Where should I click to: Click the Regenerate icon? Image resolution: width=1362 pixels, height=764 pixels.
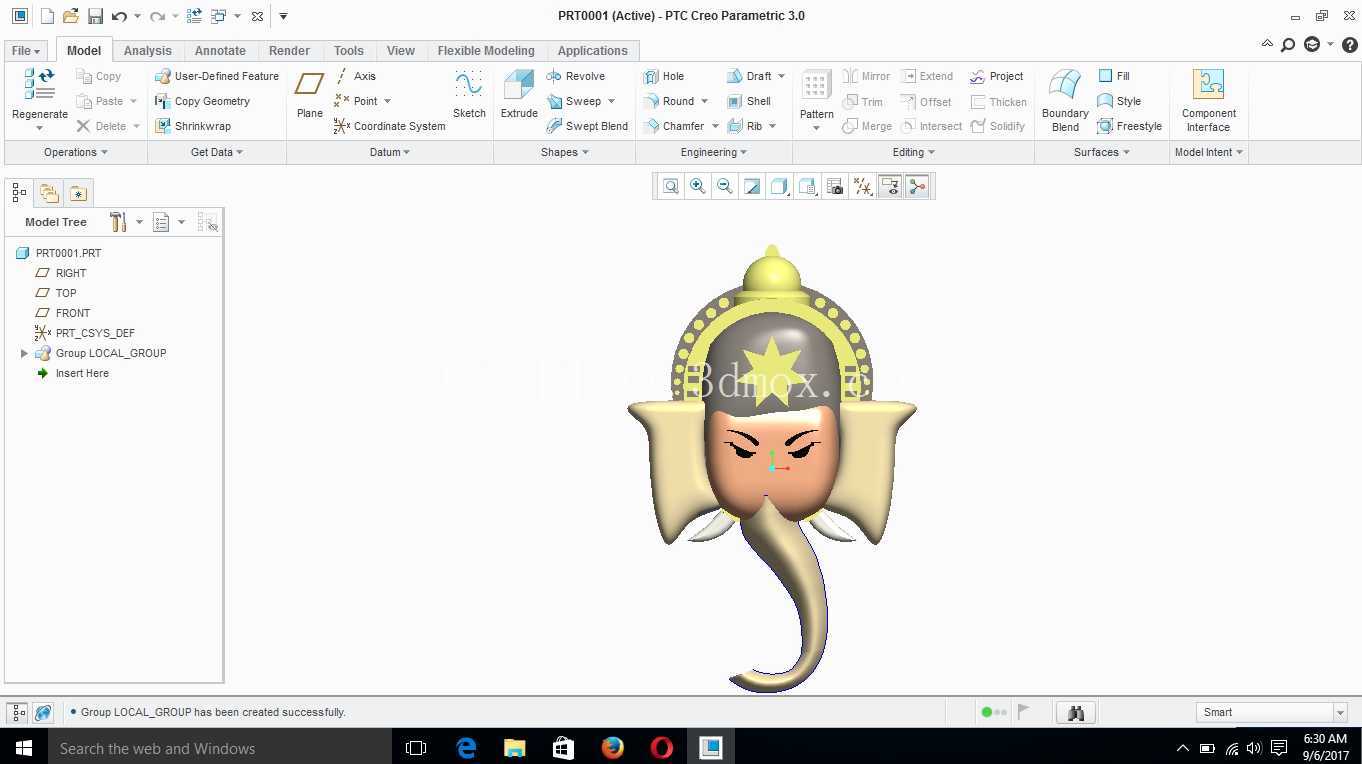[40, 86]
